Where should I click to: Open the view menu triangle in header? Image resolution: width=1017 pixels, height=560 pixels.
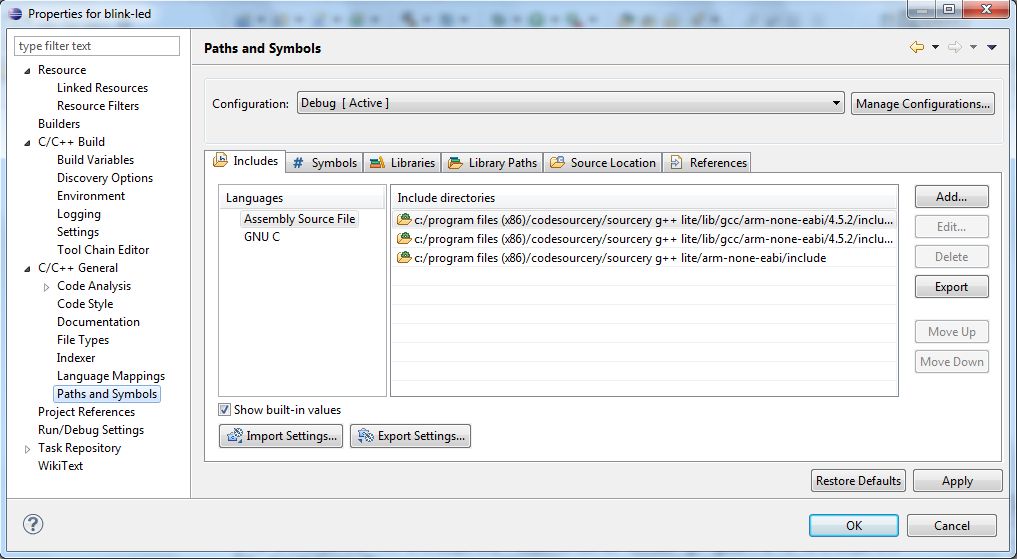(991, 47)
